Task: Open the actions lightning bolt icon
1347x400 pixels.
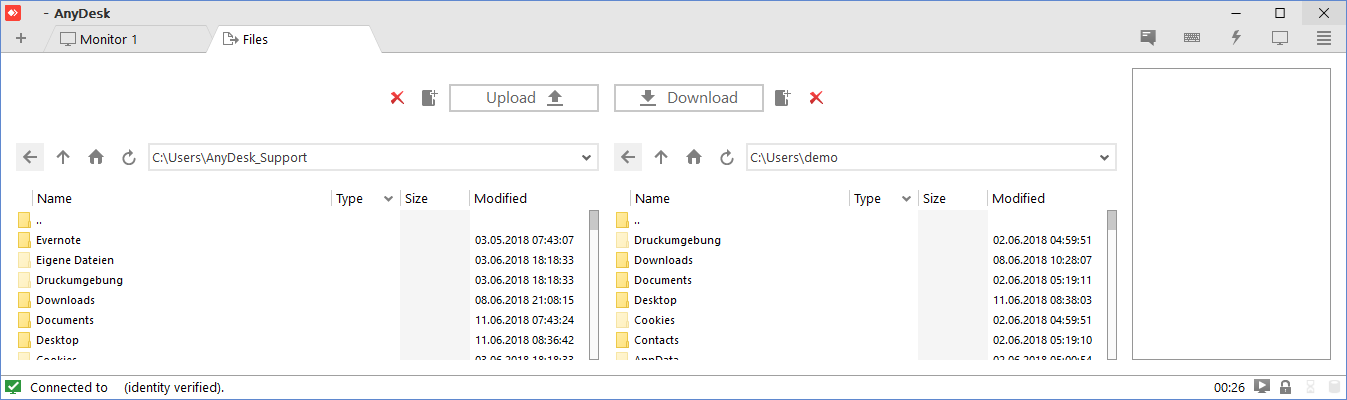Action: (x=1236, y=38)
